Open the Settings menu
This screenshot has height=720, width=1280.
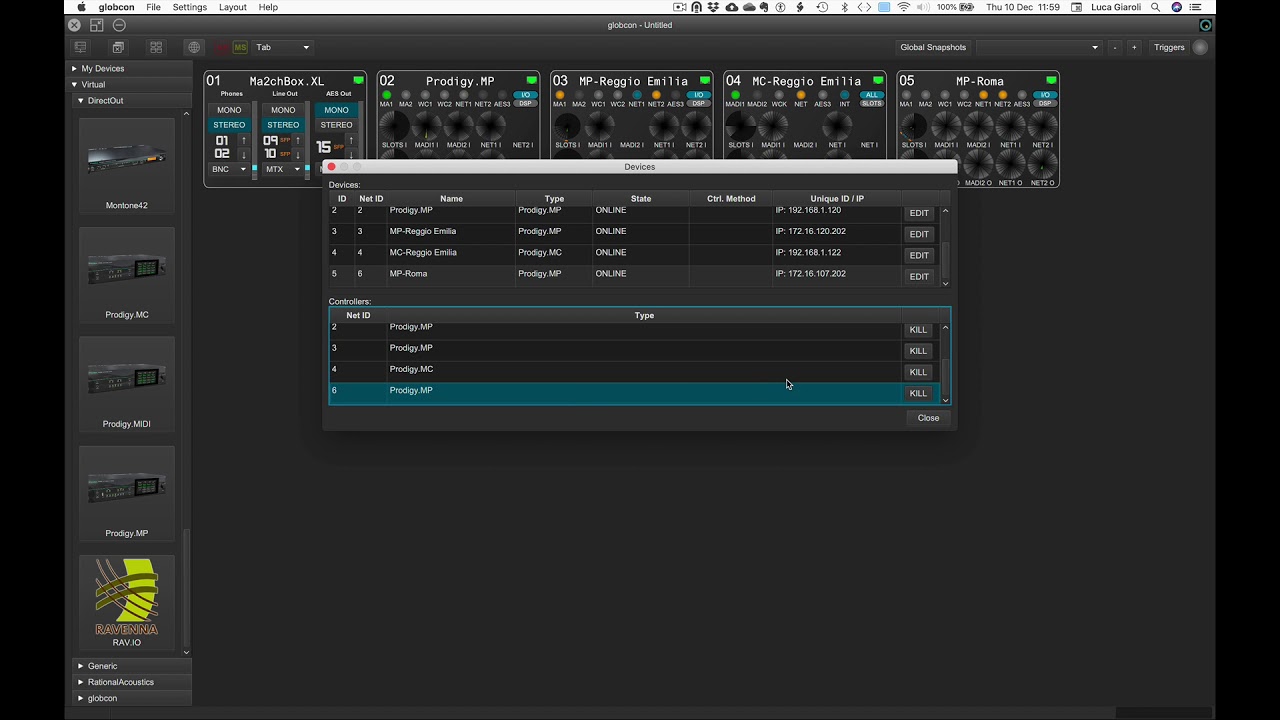point(189,7)
